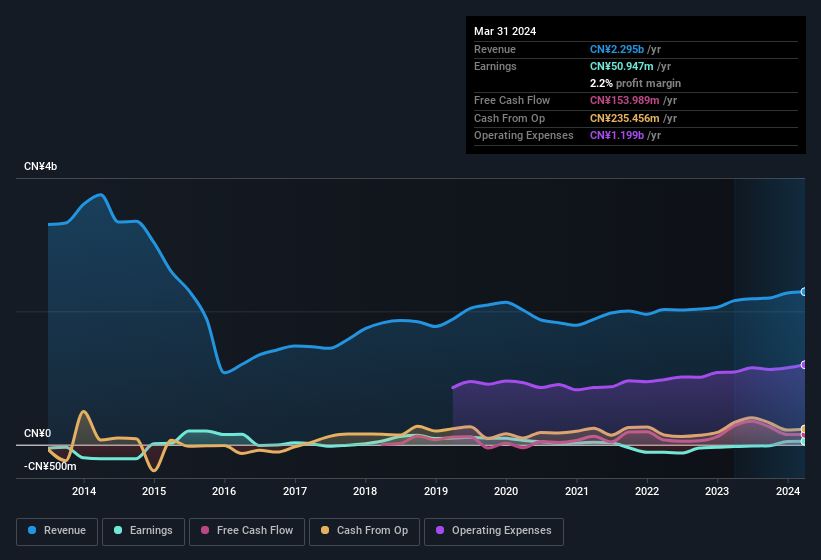Toggle the Free Cash Flow legend button
The image size is (821, 560).
(x=247, y=531)
